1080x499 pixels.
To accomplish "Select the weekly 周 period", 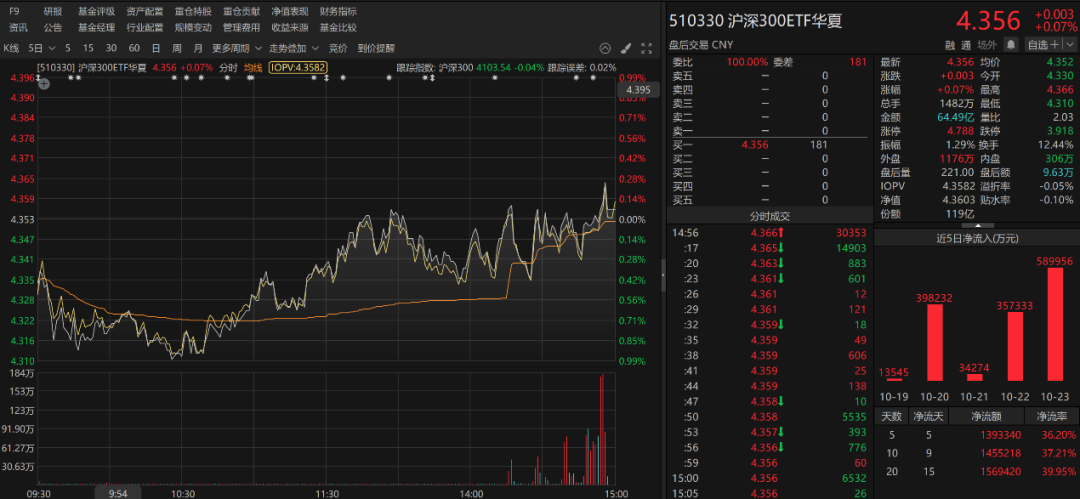I will pyautogui.click(x=177, y=48).
